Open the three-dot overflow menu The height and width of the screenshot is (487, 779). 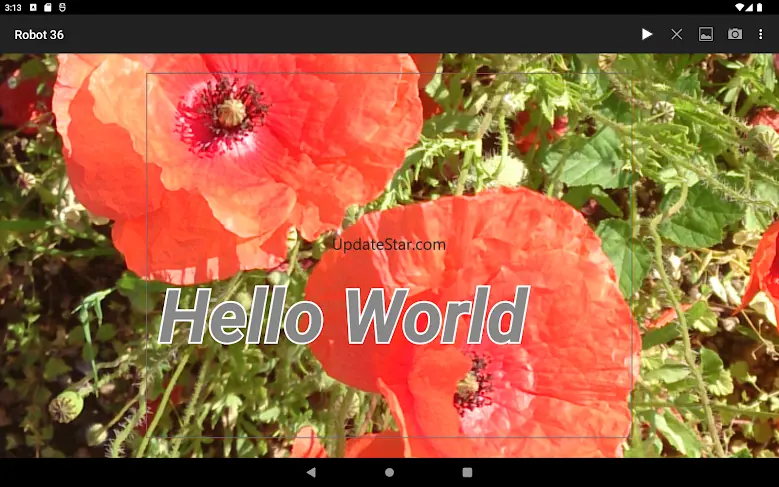(x=760, y=34)
